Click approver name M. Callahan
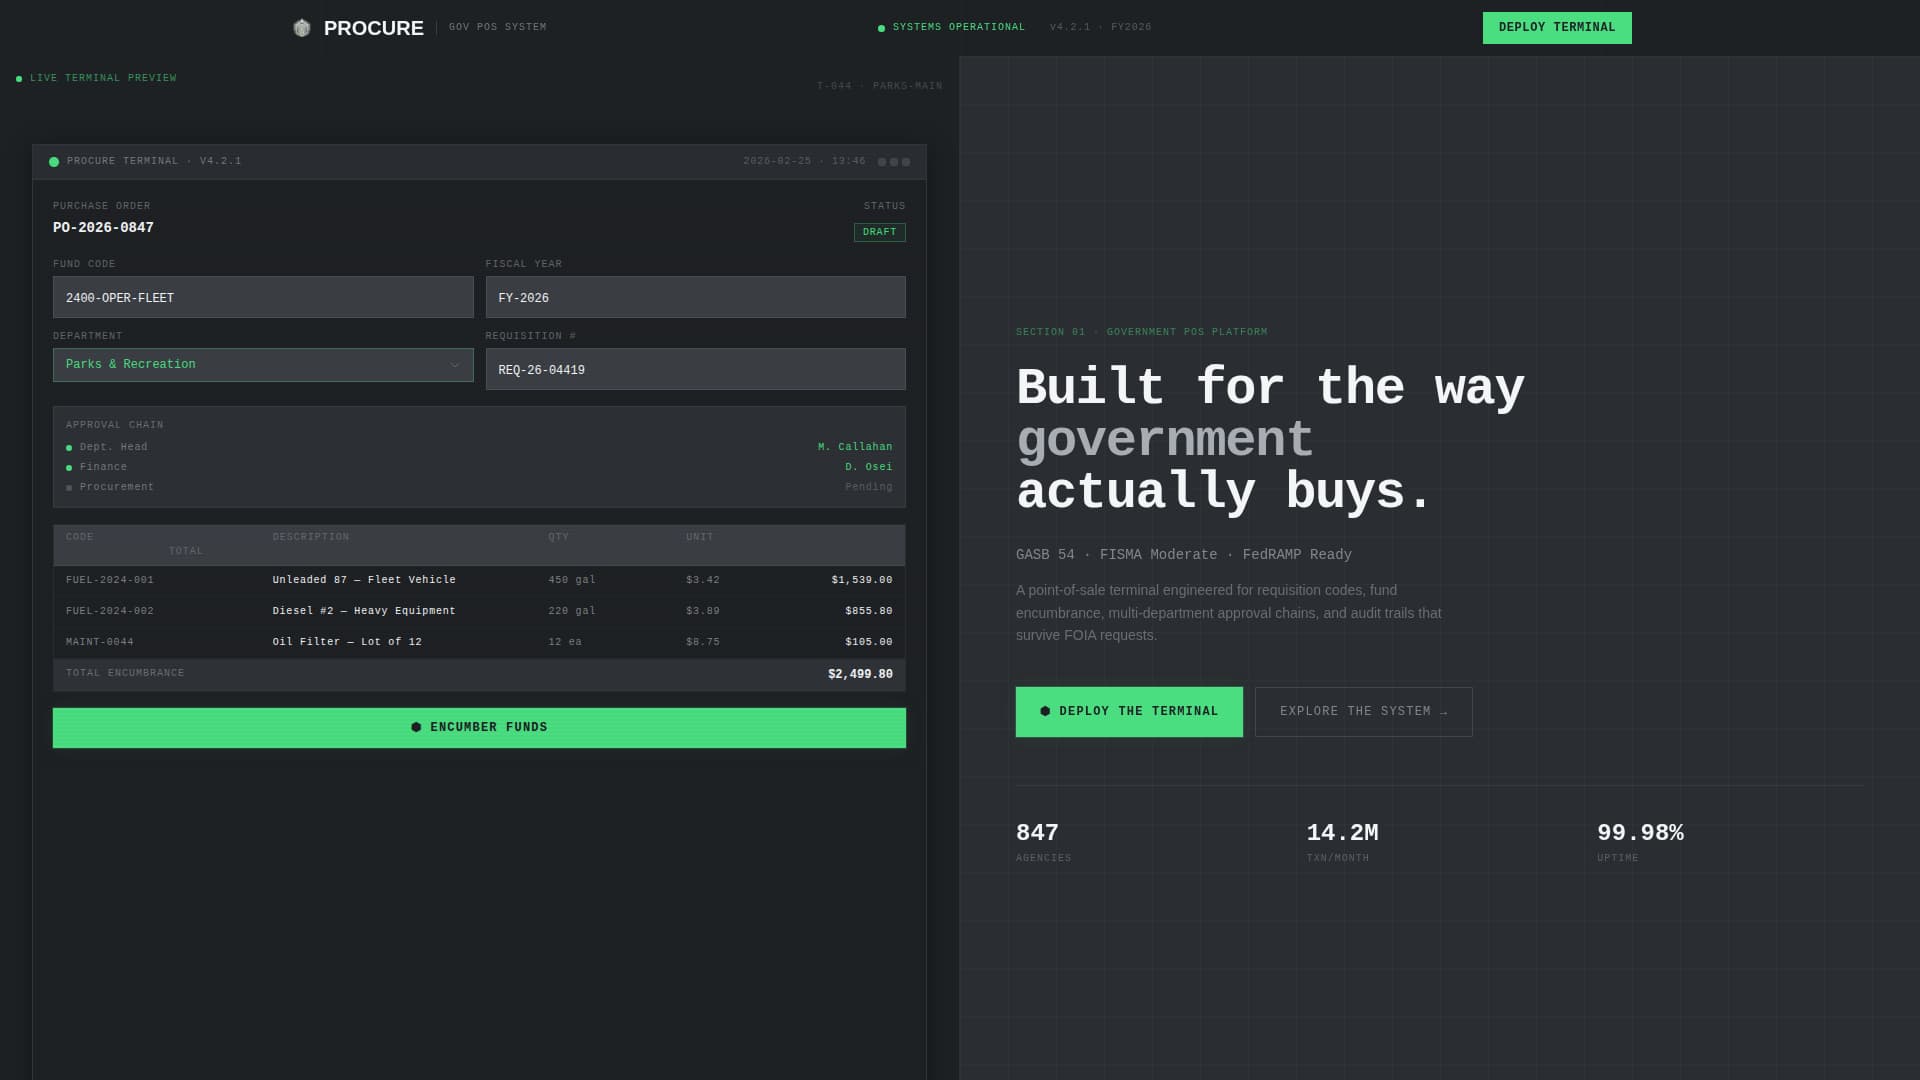Image resolution: width=1920 pixels, height=1080 pixels. point(854,447)
